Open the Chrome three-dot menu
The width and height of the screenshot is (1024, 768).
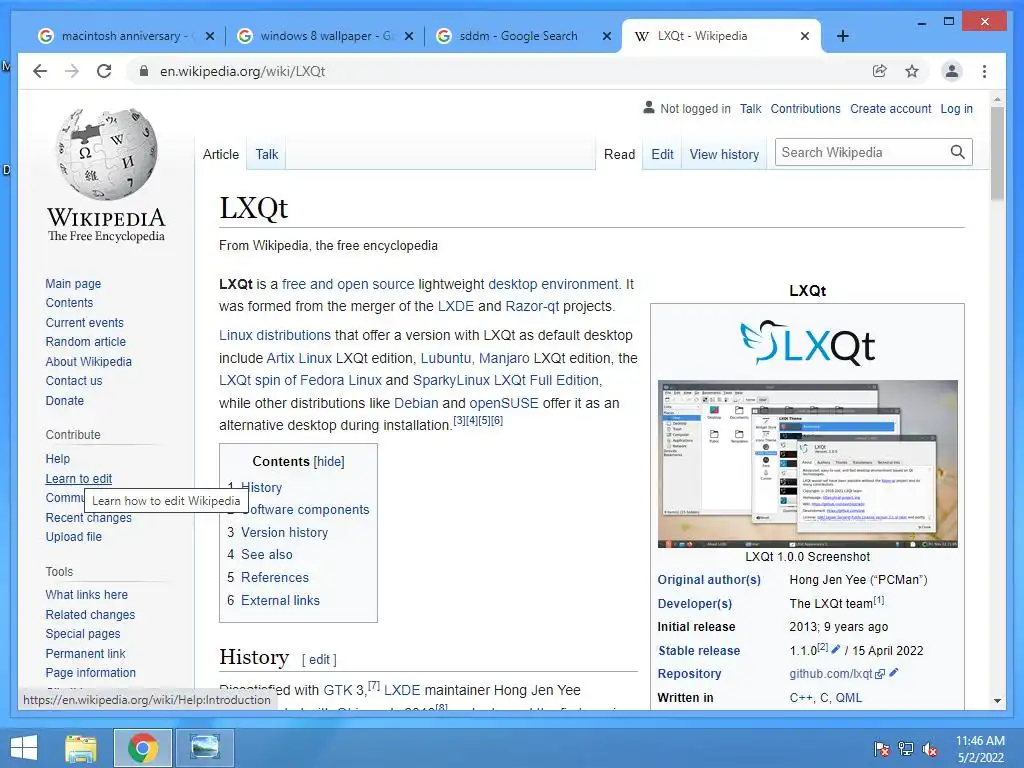[984, 71]
